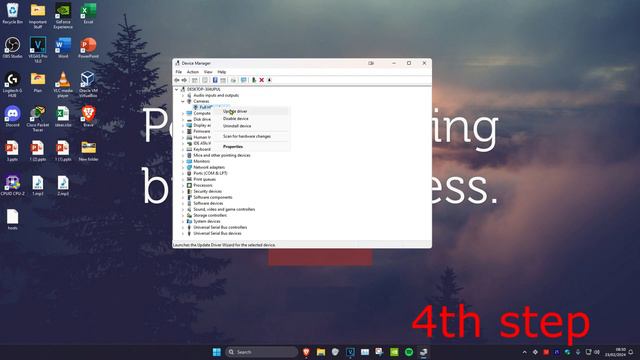
Task: Select Sound, video and game controllers
Action: (224, 209)
